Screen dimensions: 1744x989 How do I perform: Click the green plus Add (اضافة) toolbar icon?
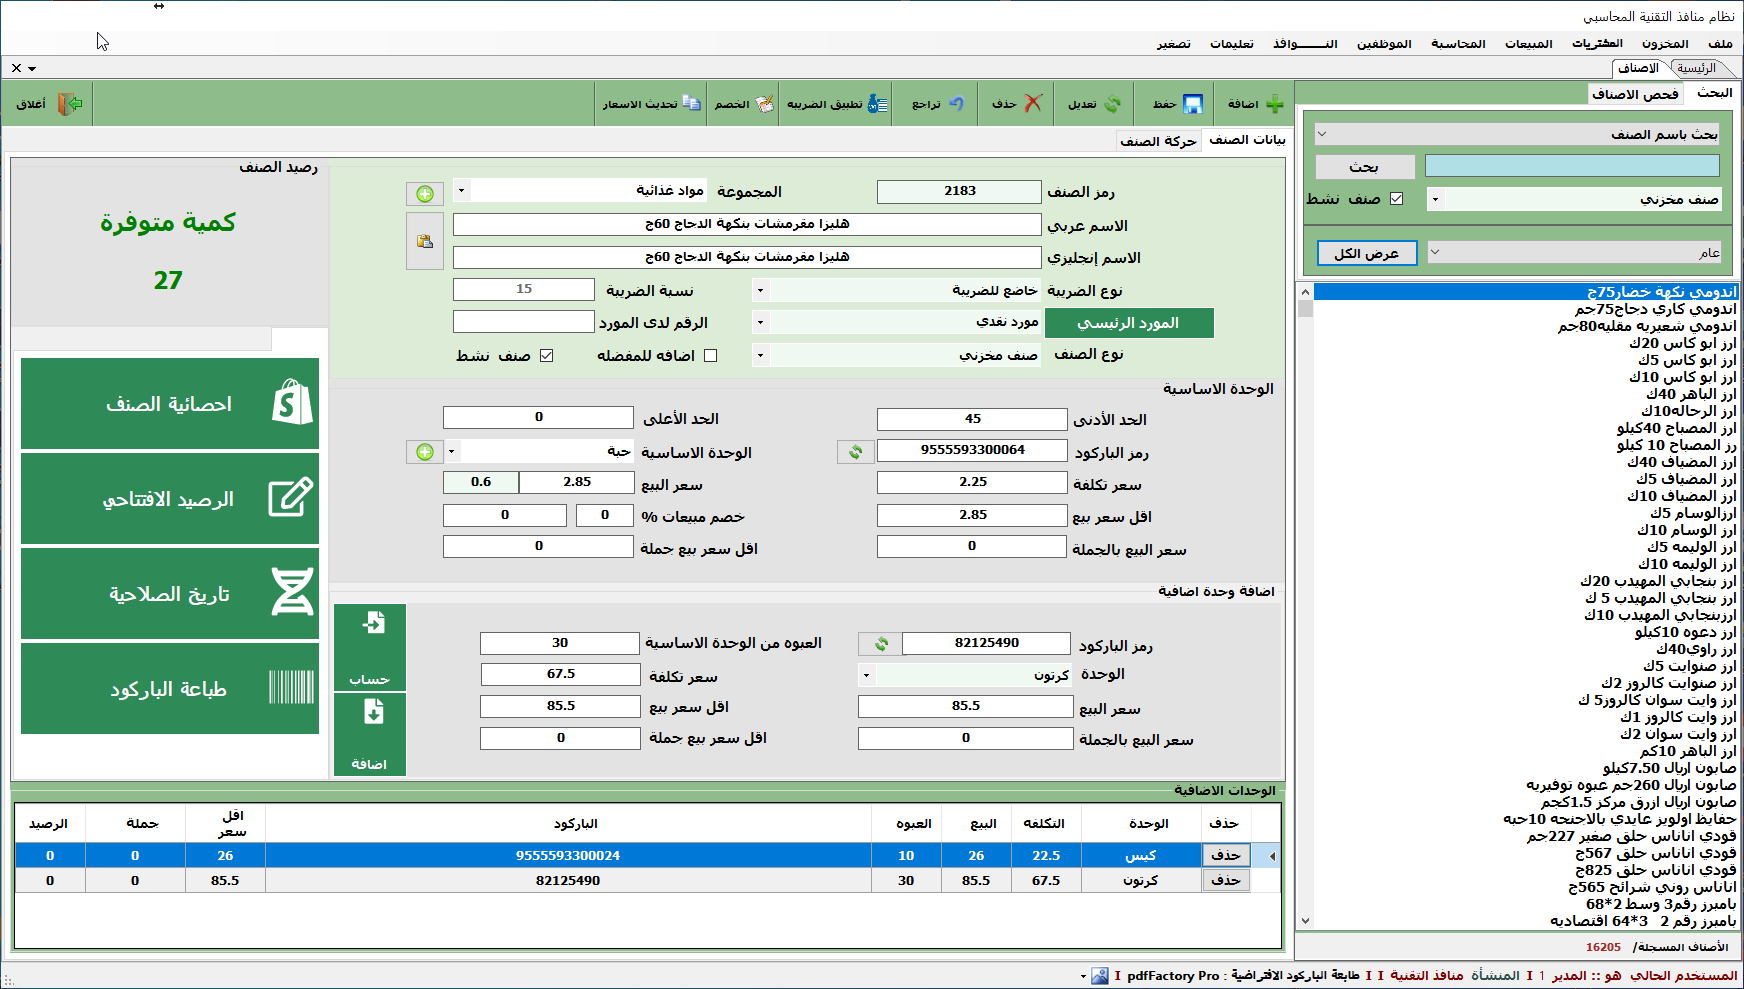pos(1274,104)
